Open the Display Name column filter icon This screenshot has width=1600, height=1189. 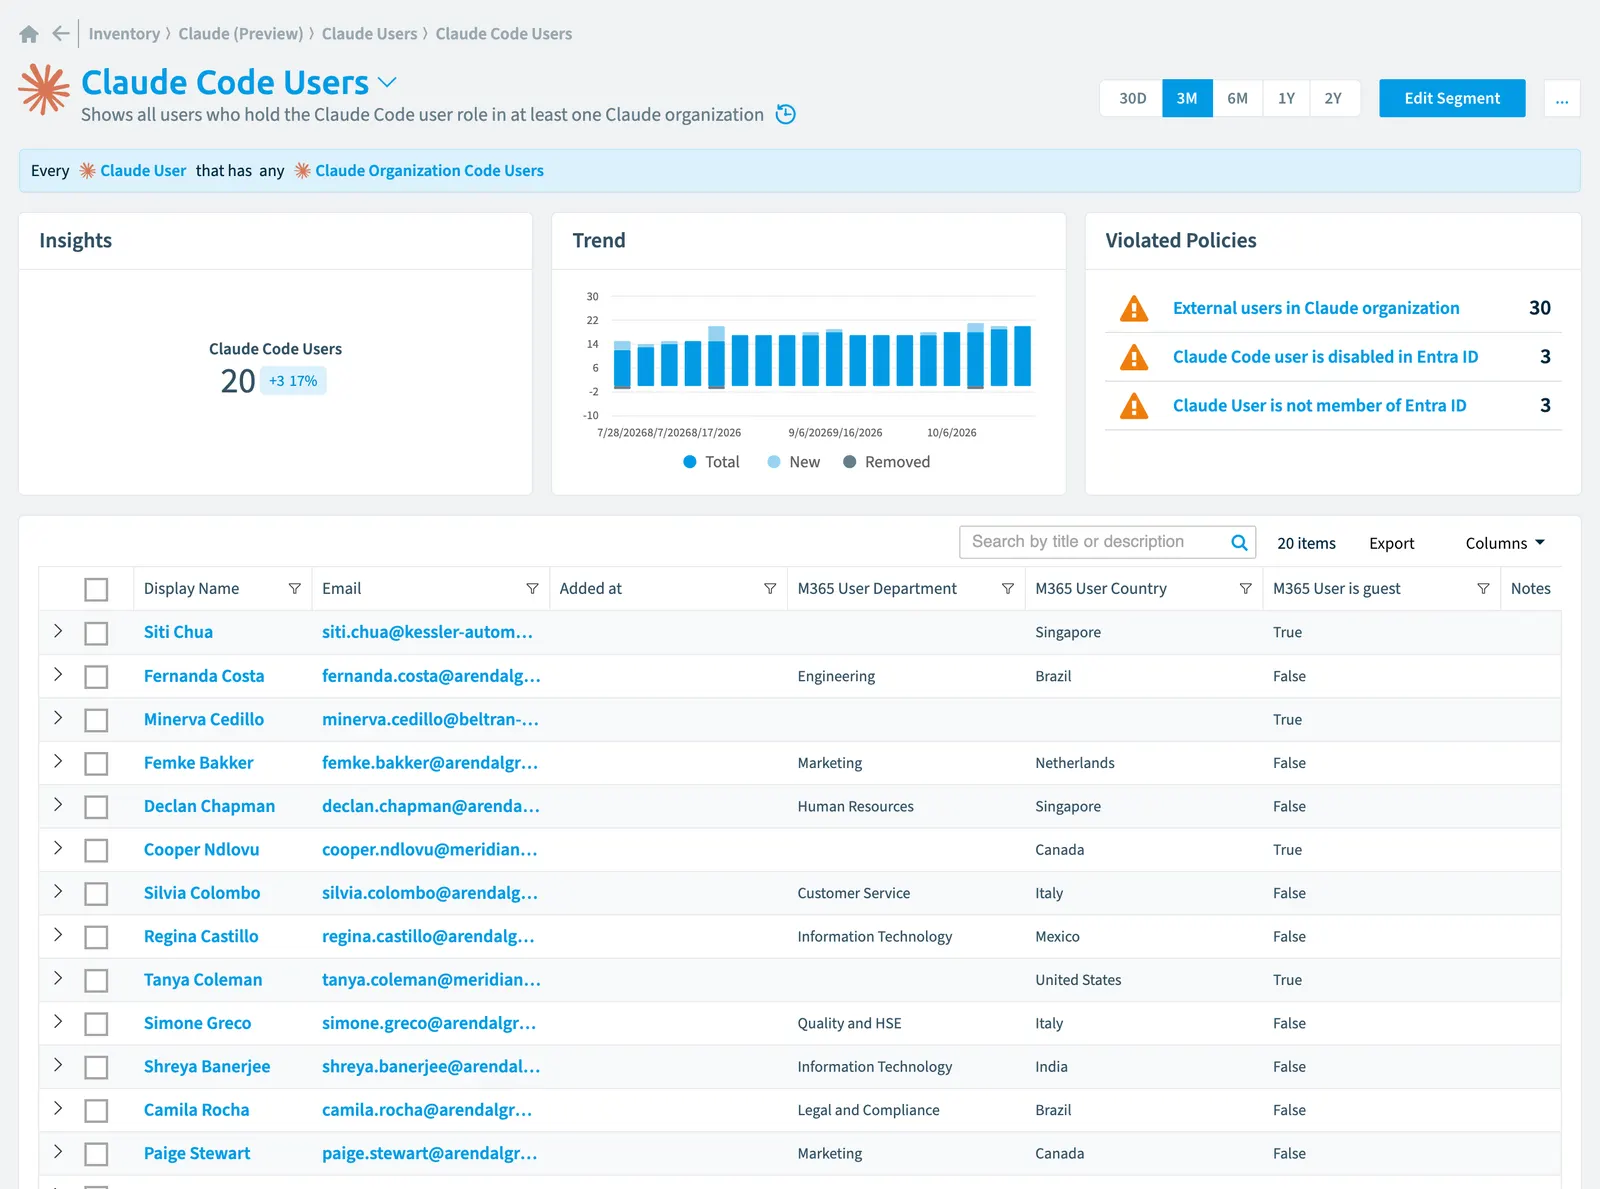295,589
